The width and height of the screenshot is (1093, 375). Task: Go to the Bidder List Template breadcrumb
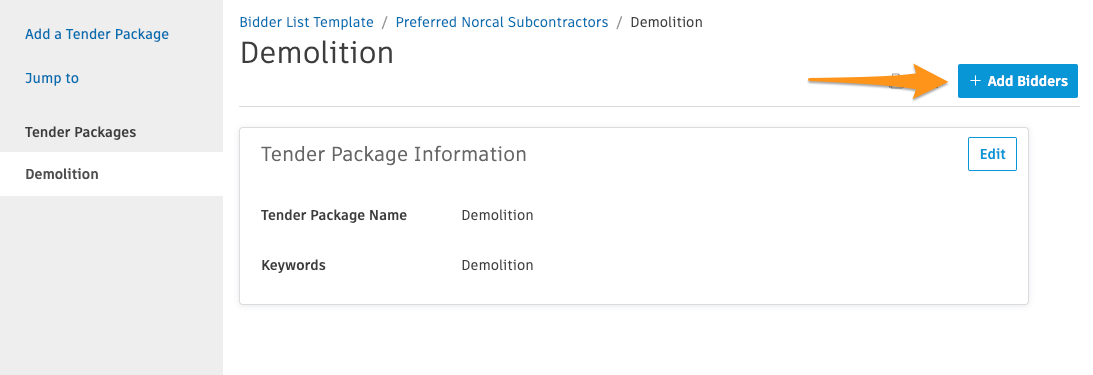coord(307,22)
